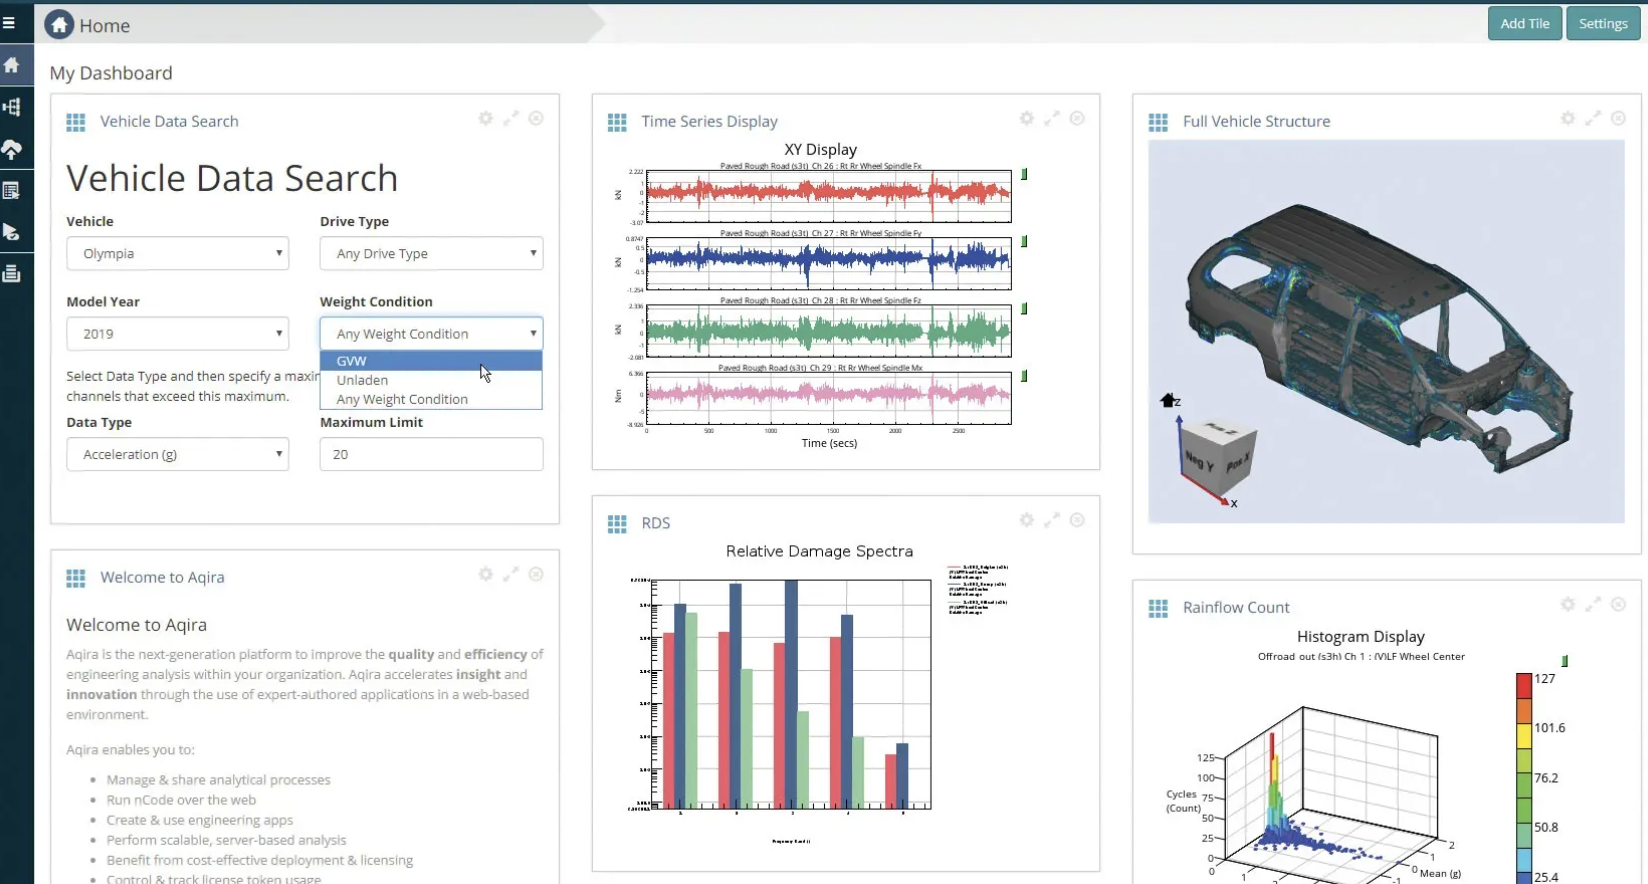
Task: Close the Full Vehicle Structure tile
Action: point(1618,118)
